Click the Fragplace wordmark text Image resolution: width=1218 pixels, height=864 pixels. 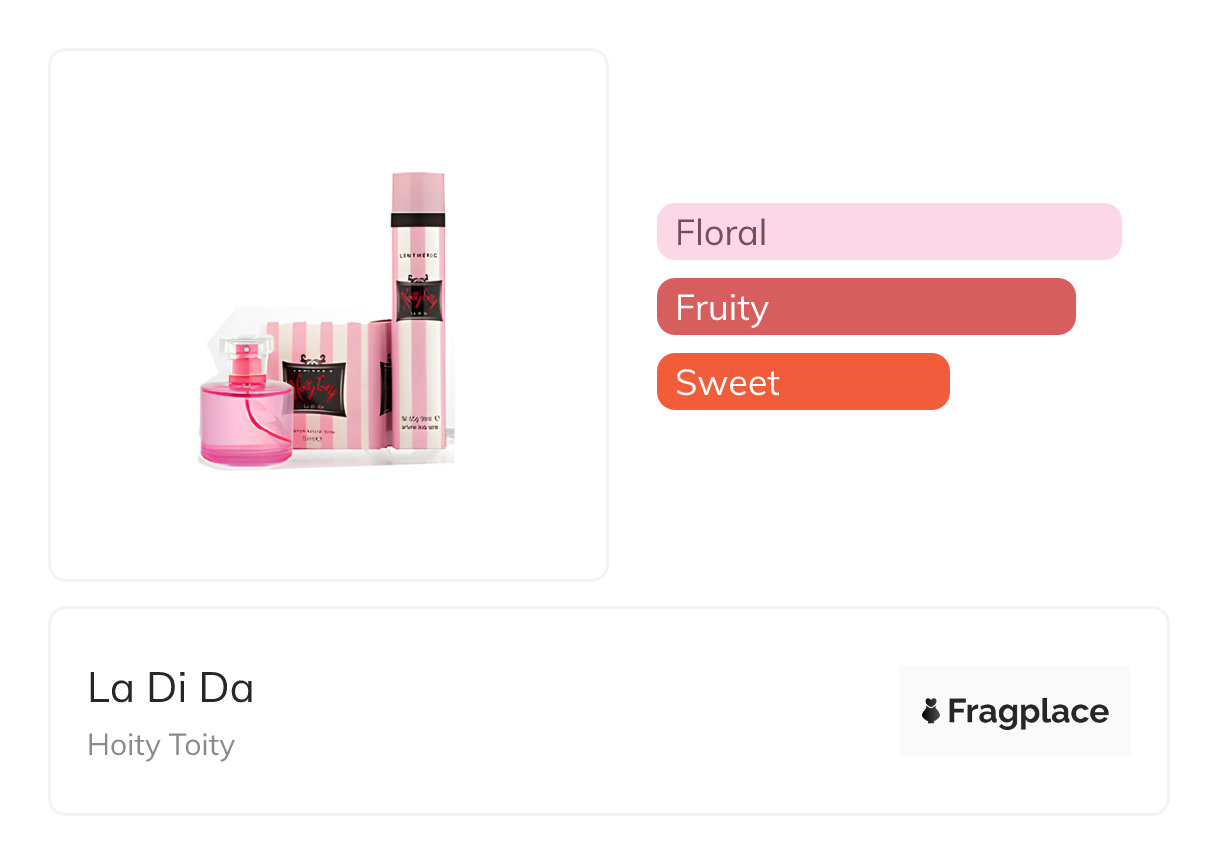click(x=1028, y=711)
